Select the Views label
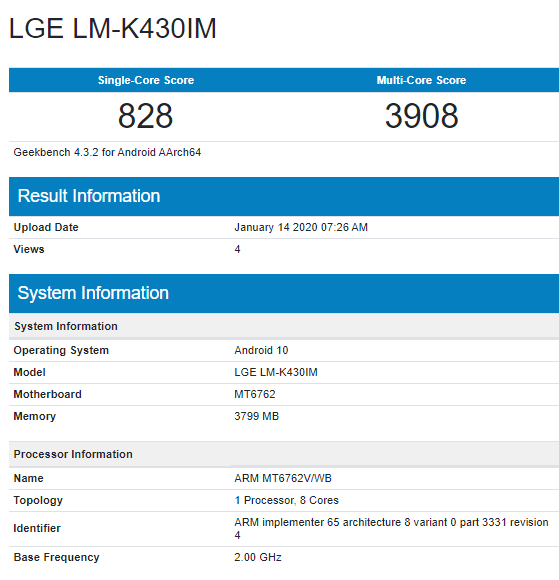 tap(29, 249)
